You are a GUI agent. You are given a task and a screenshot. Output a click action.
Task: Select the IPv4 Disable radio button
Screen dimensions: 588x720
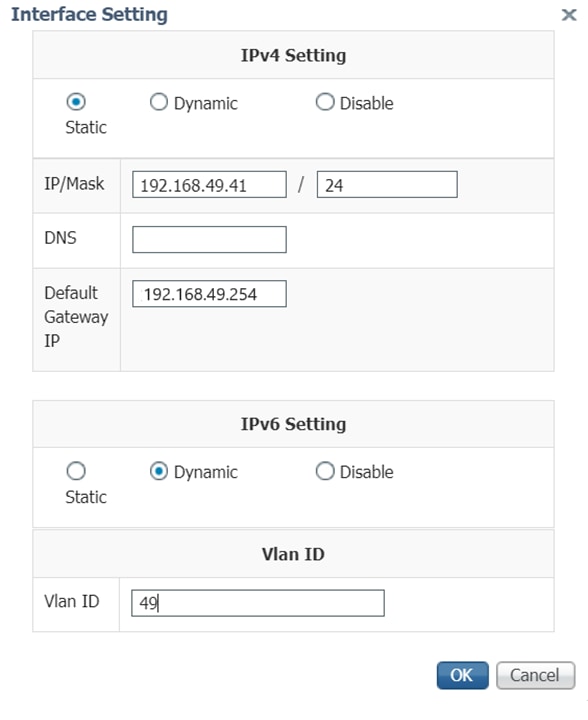pyautogui.click(x=325, y=102)
